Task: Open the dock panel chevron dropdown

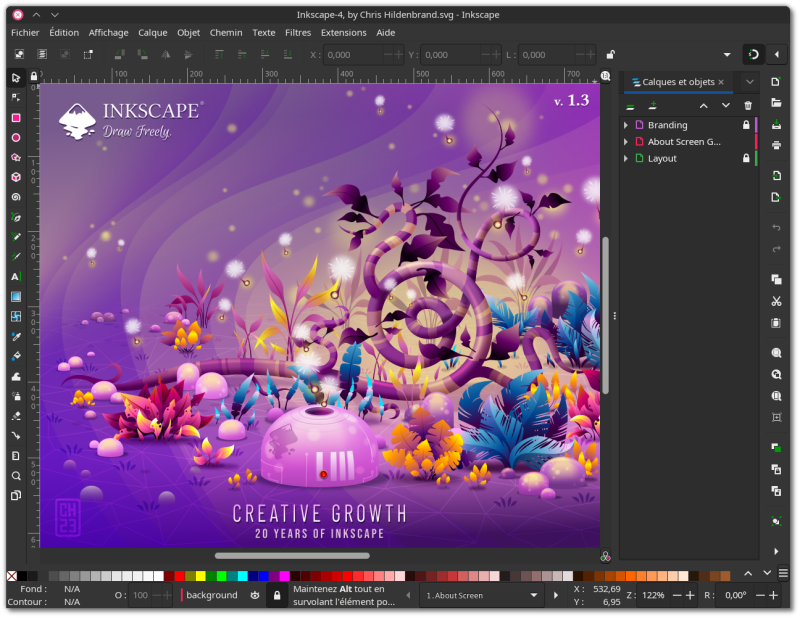Action: (749, 82)
